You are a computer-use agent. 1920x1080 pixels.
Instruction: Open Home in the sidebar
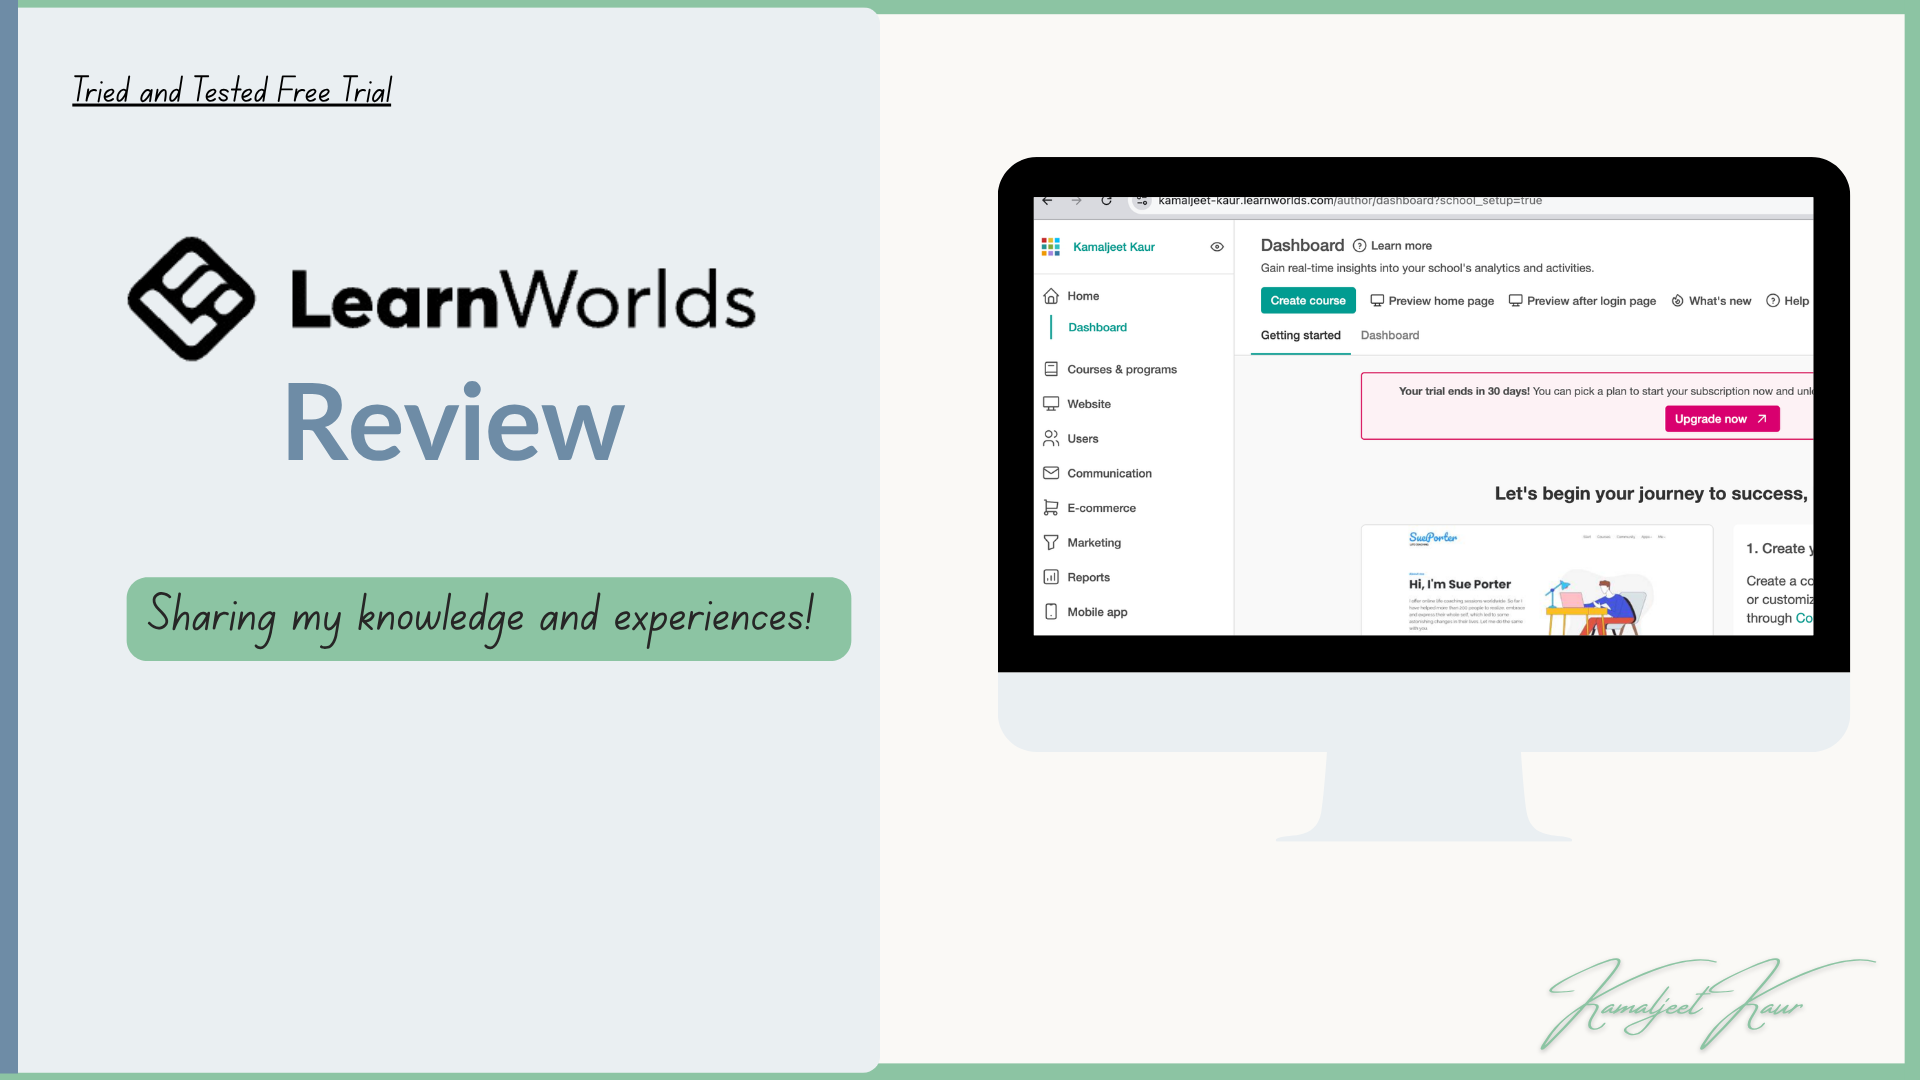(1083, 296)
